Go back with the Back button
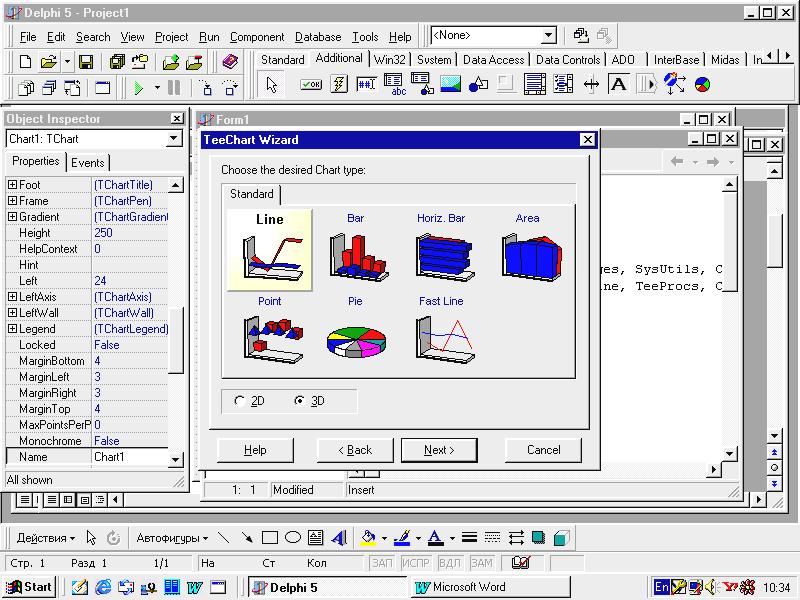The width and height of the screenshot is (800, 600). [x=355, y=450]
